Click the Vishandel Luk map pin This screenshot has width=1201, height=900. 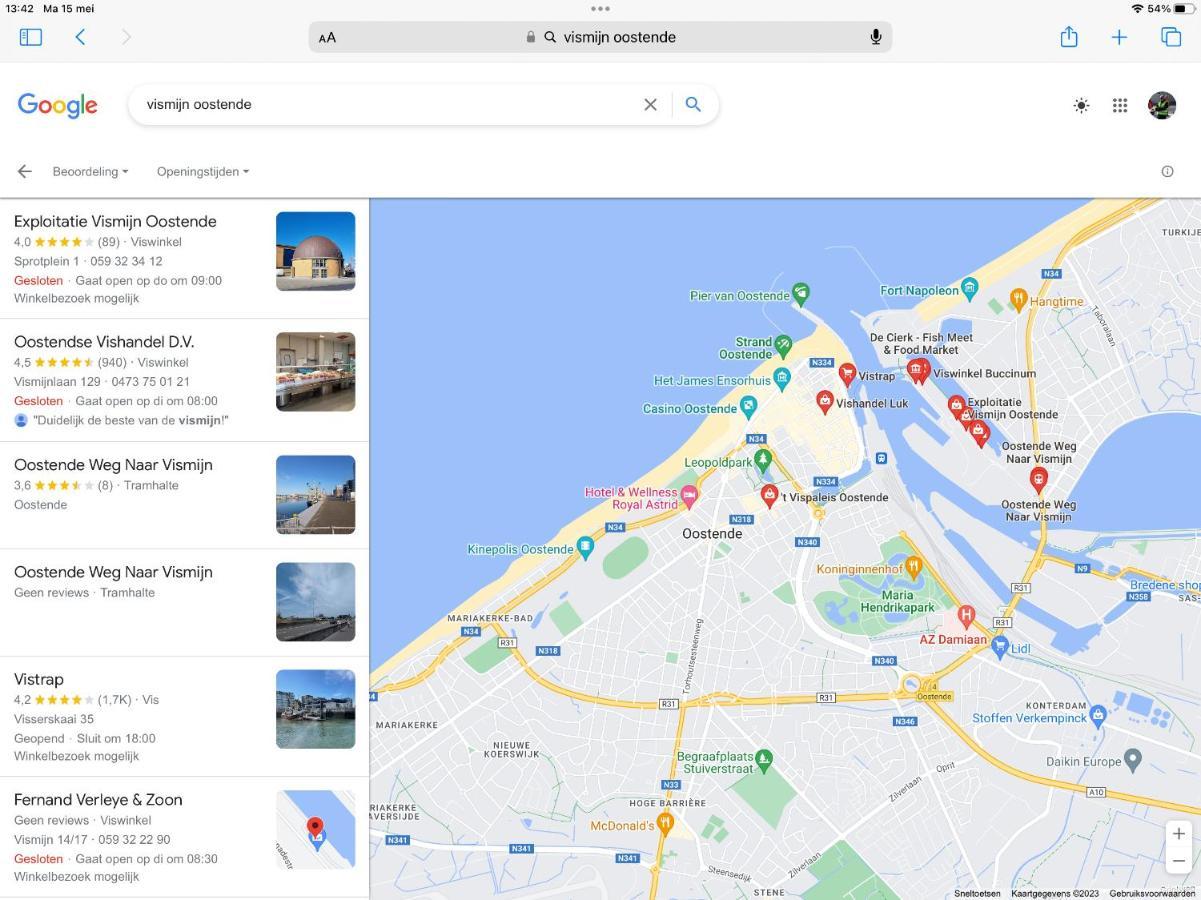[824, 401]
